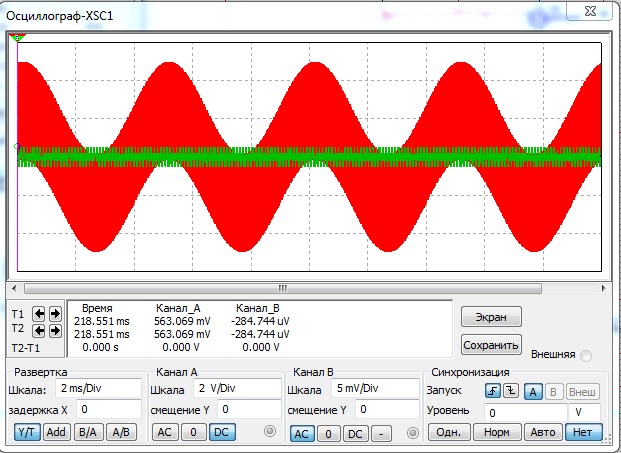Viewport: 621px width, 453px height.
Task: Move cursor T1 right with arrow
Action: [x=55, y=314]
